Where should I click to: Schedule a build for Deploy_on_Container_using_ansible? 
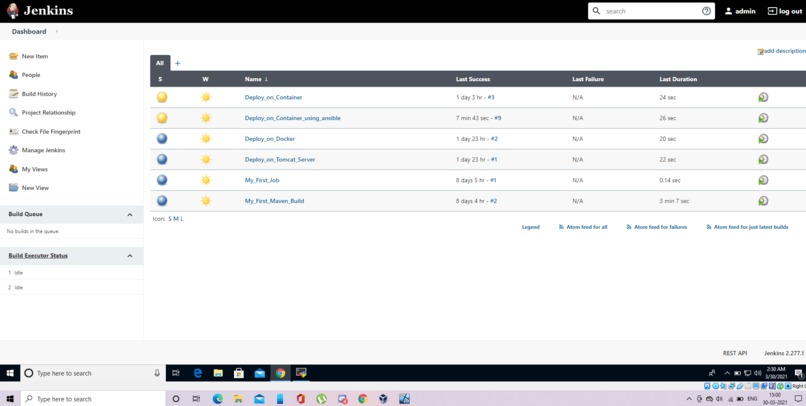763,118
